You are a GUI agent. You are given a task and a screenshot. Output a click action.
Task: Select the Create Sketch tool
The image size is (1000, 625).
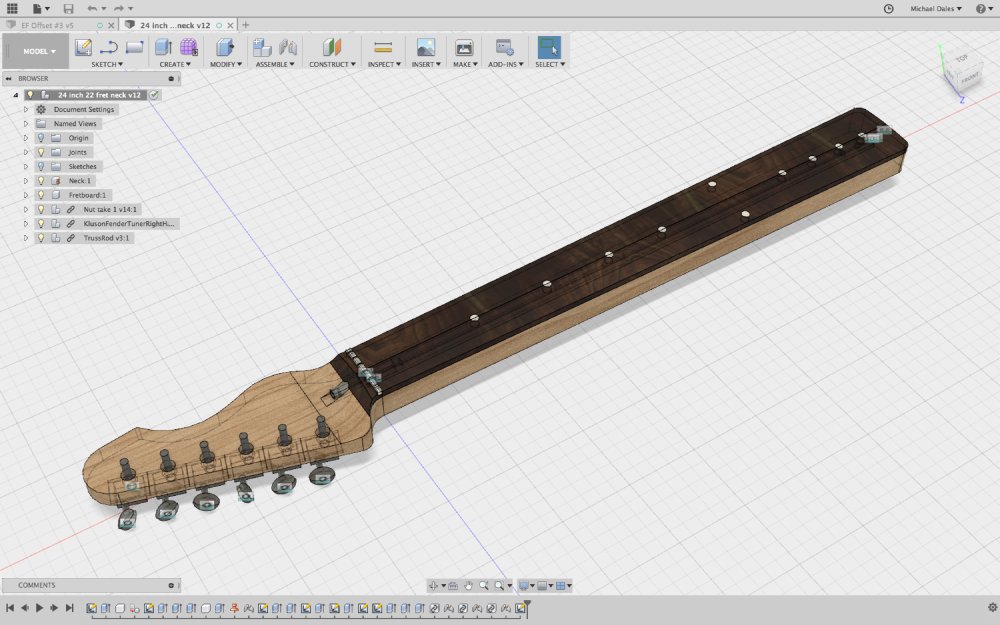tap(83, 47)
